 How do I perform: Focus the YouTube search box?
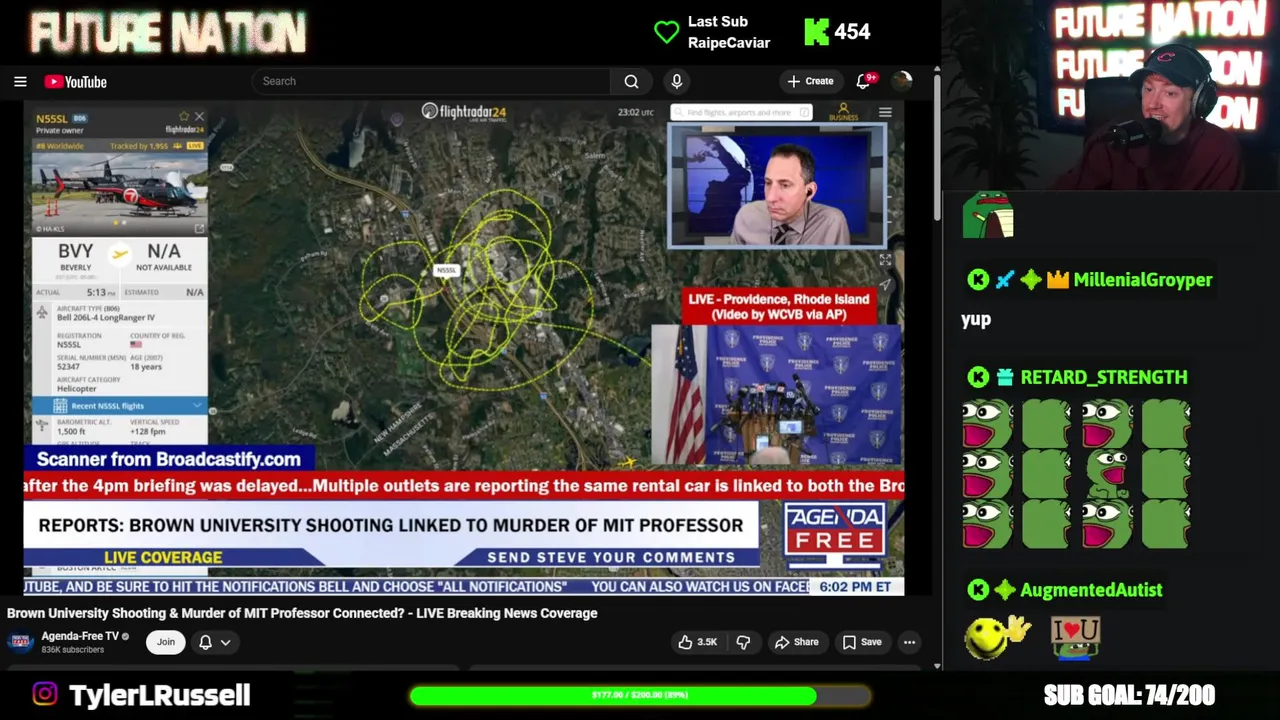click(431, 81)
